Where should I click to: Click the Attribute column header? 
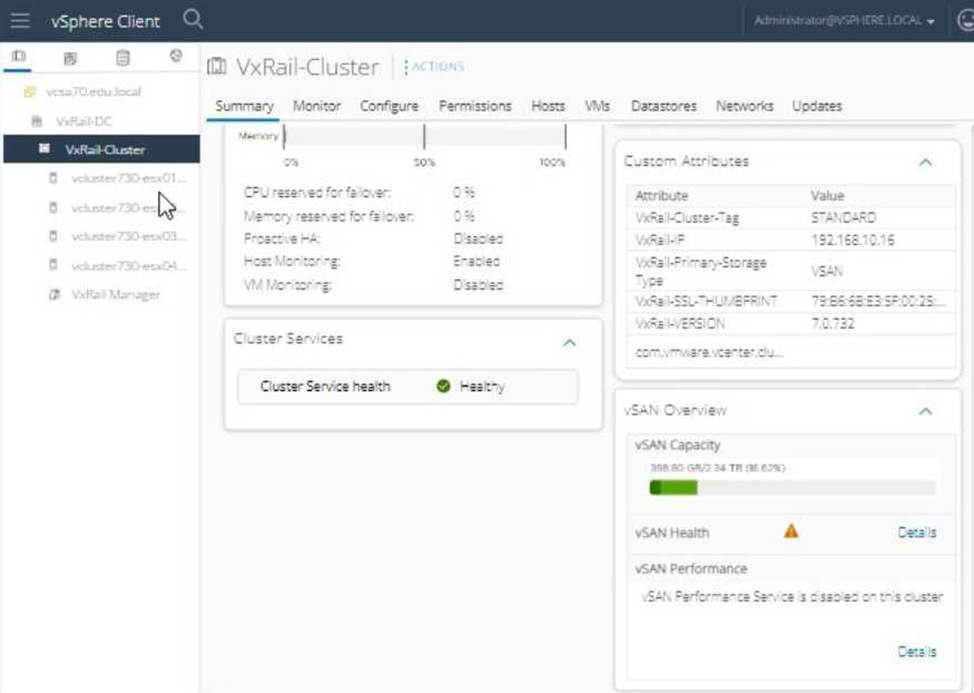click(662, 196)
